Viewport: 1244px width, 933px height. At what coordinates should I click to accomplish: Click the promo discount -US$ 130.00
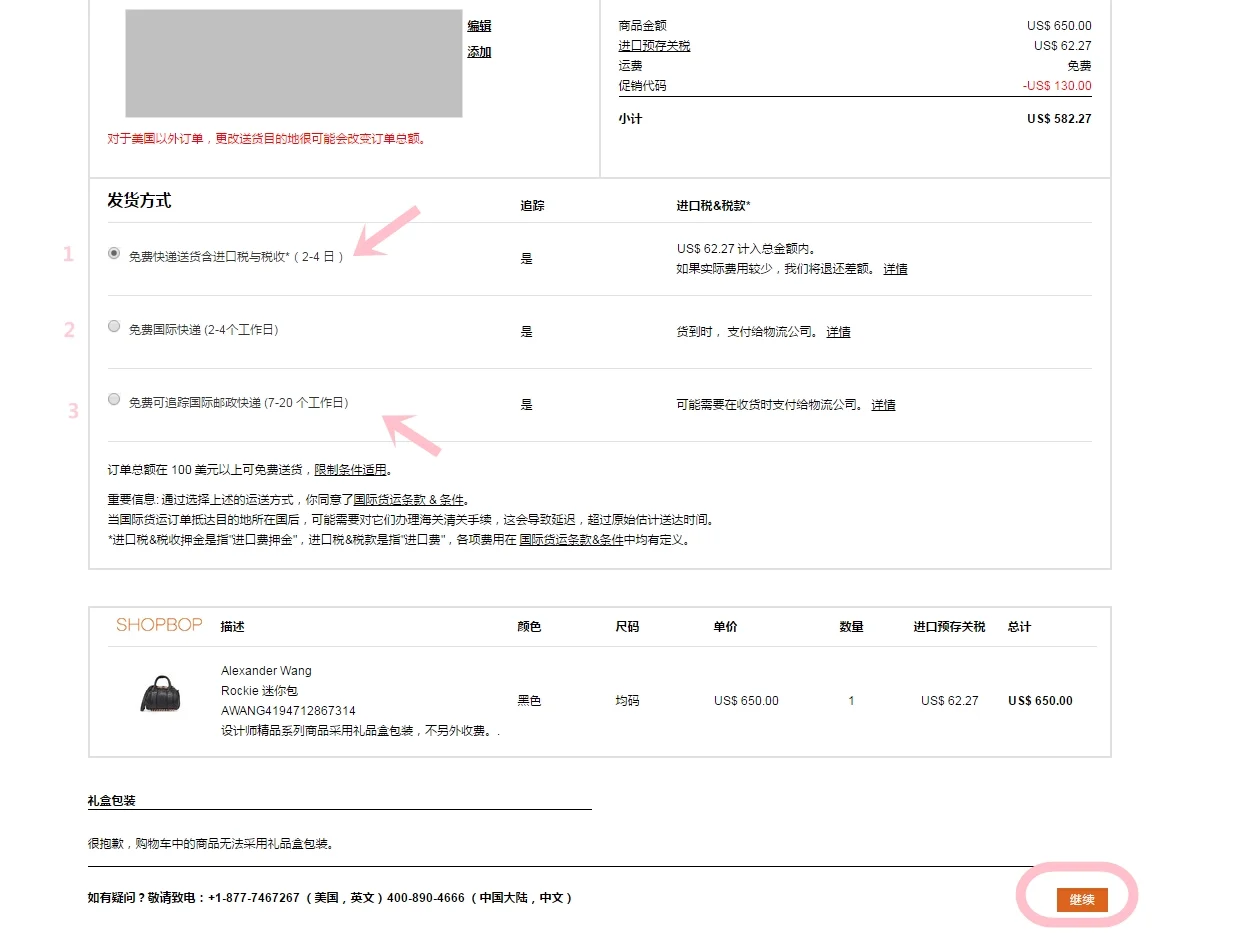click(x=1057, y=86)
